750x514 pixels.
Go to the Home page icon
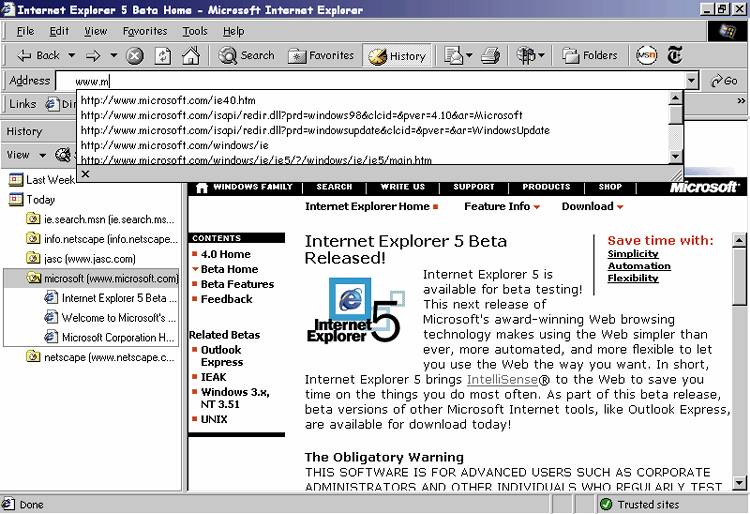191,56
